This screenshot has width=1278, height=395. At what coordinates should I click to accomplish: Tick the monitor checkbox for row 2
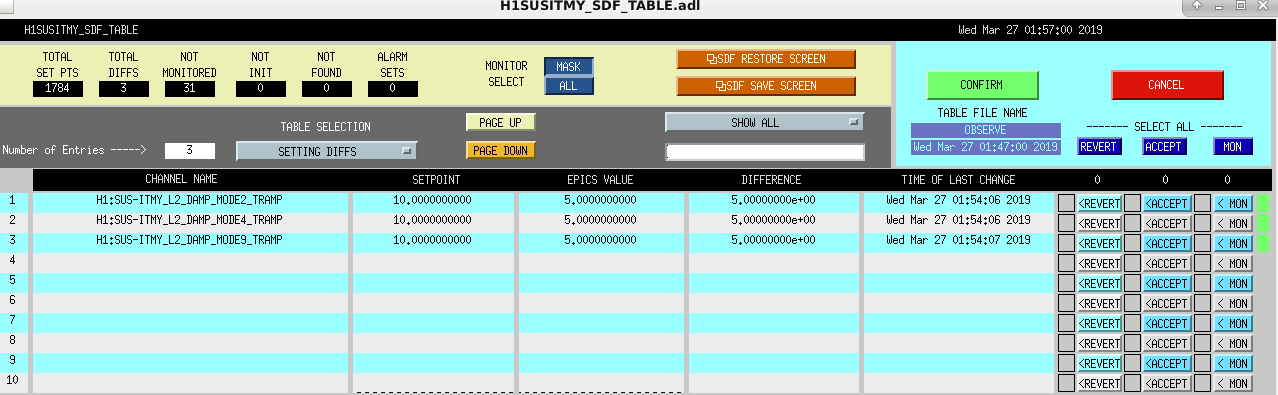1202,223
